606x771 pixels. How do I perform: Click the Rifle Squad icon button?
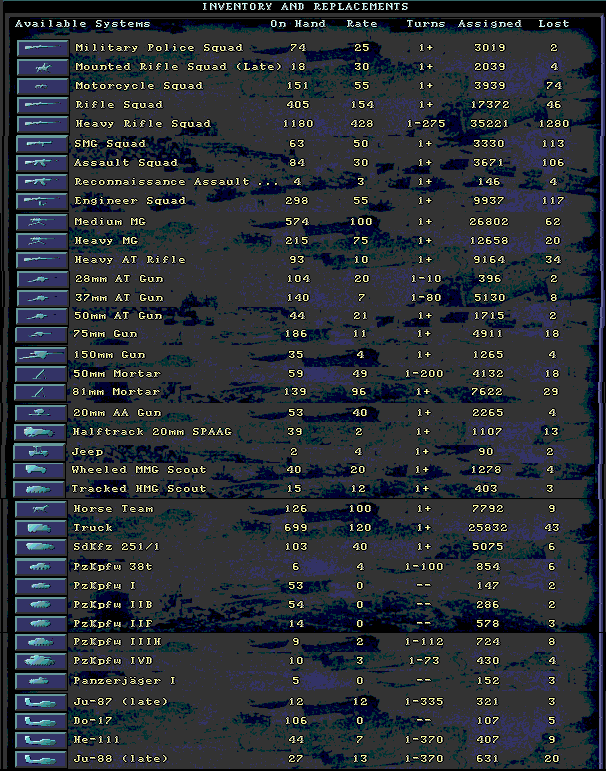43,105
